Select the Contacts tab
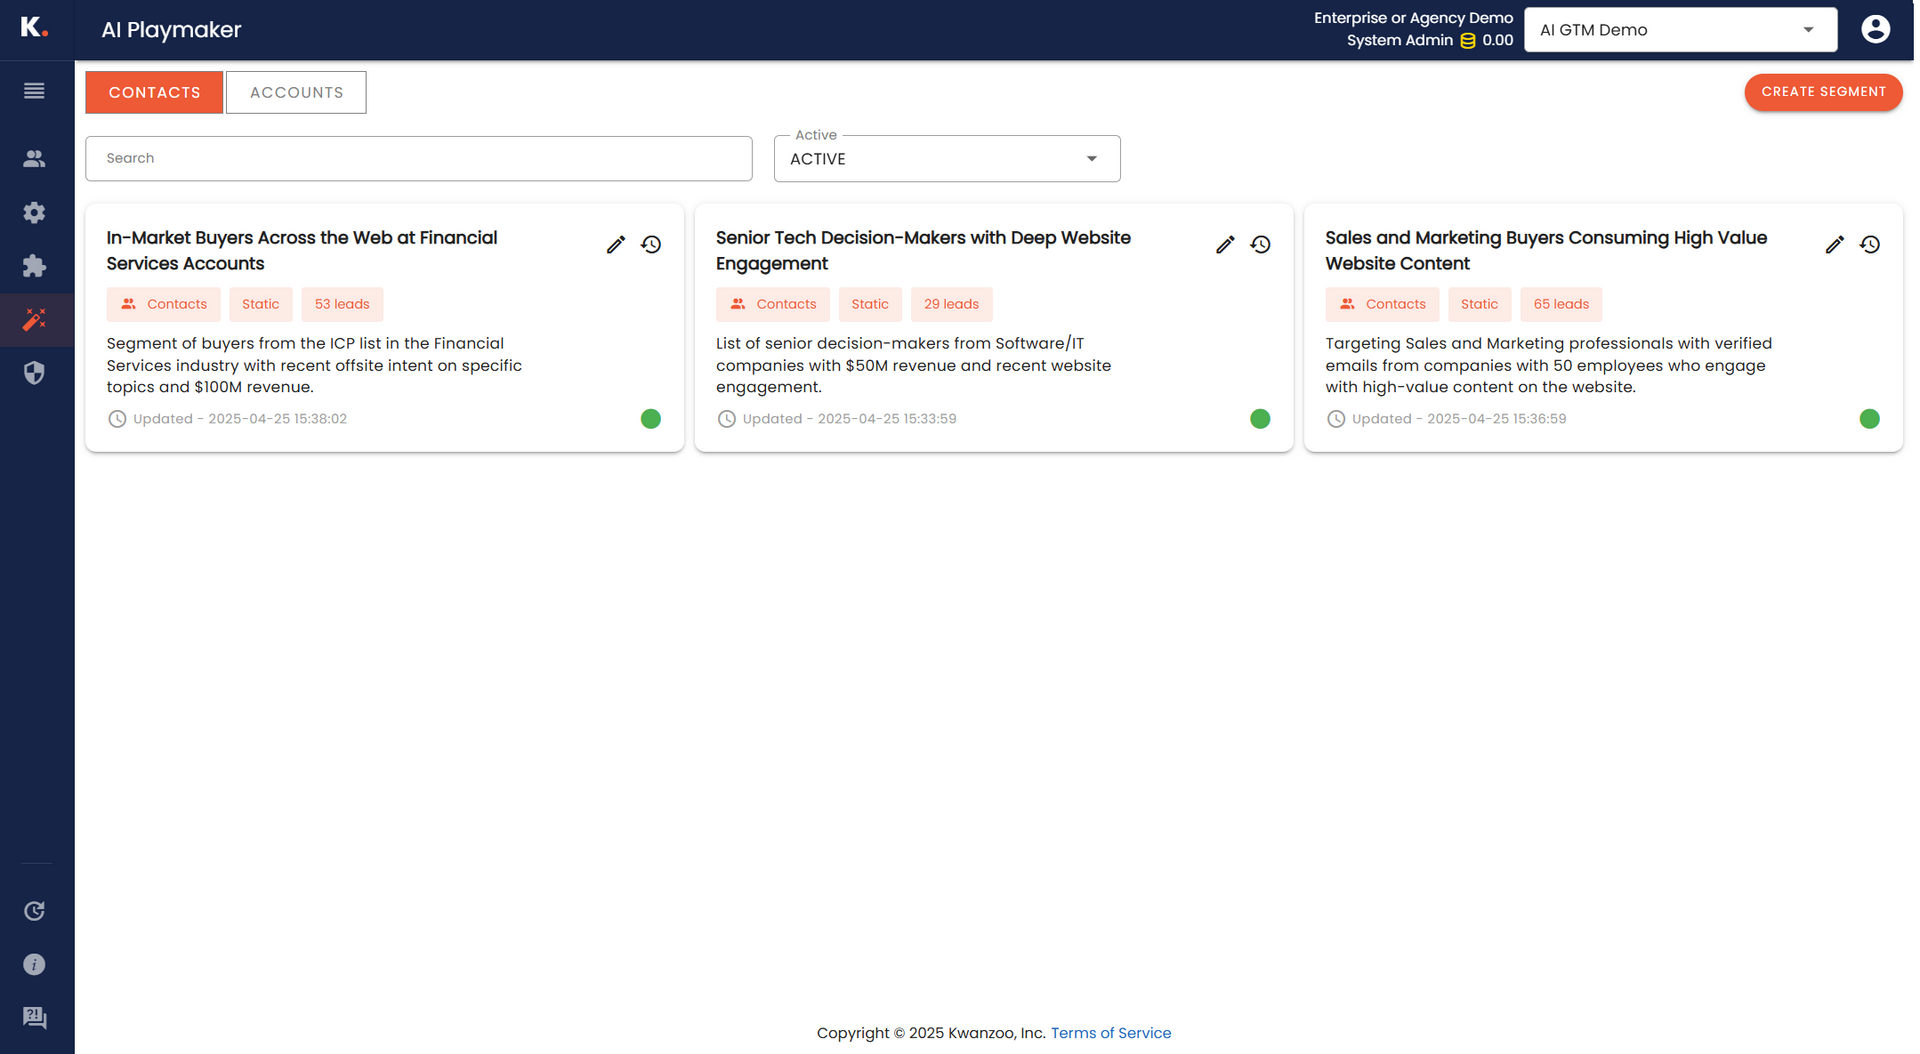 [154, 92]
